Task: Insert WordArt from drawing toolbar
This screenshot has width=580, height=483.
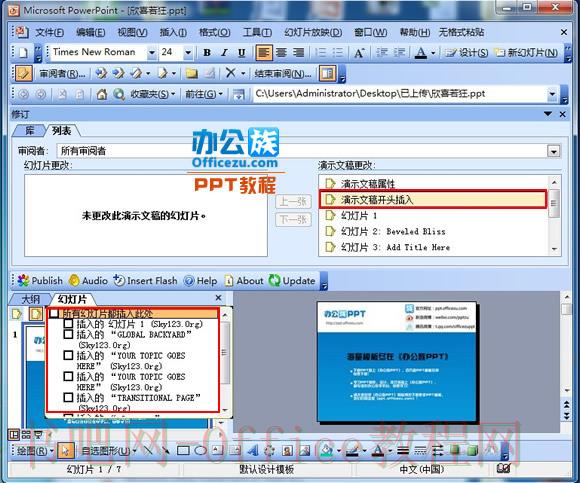Action: pos(252,450)
